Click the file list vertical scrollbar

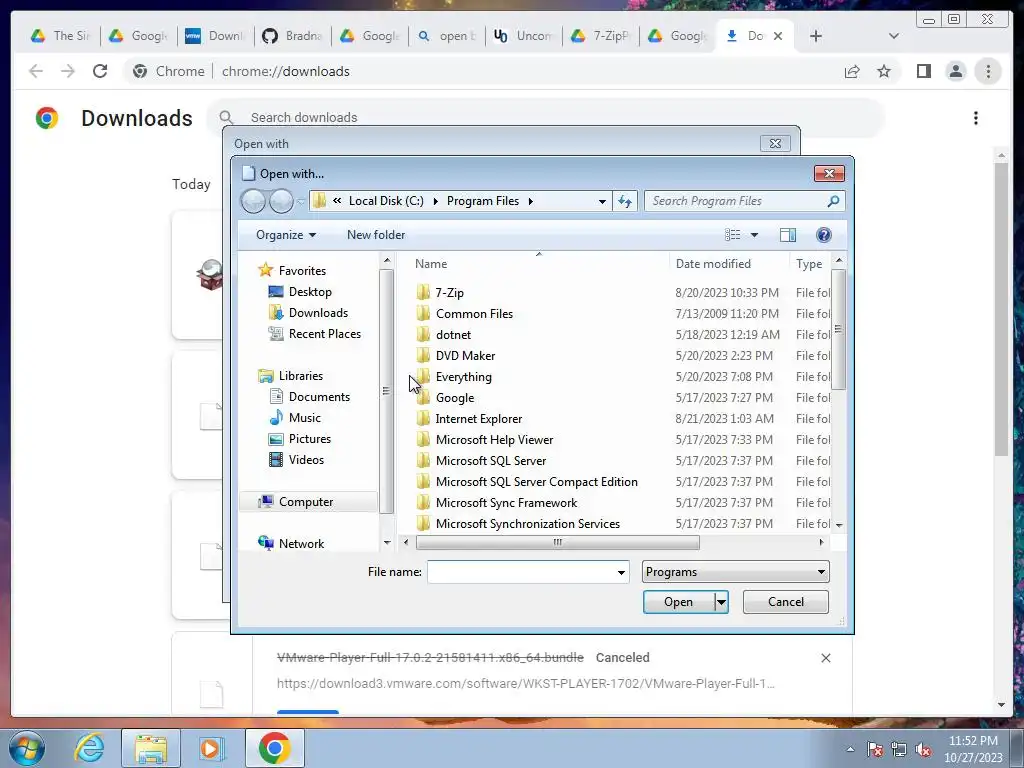pyautogui.click(x=839, y=329)
